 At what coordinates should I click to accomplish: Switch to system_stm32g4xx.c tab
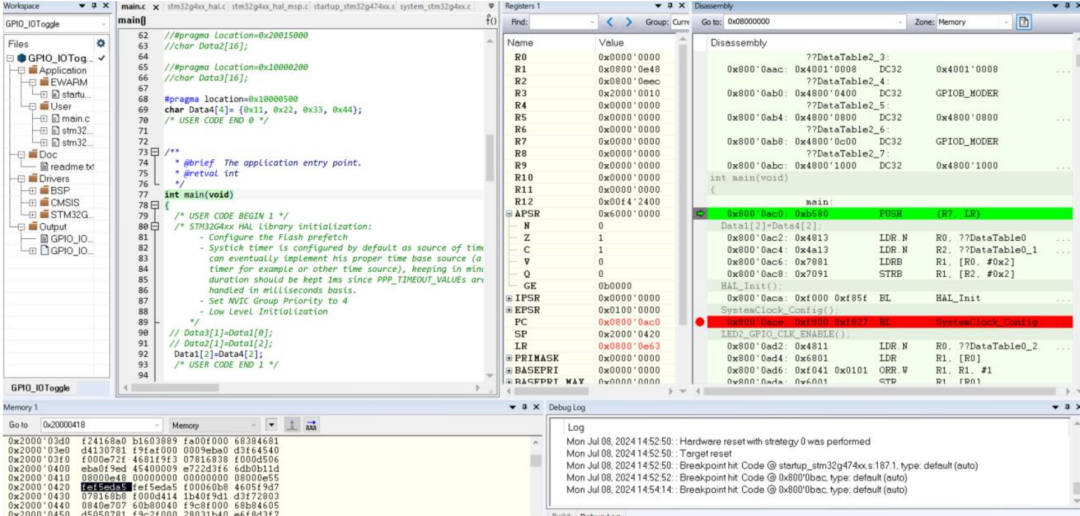coord(435,7)
